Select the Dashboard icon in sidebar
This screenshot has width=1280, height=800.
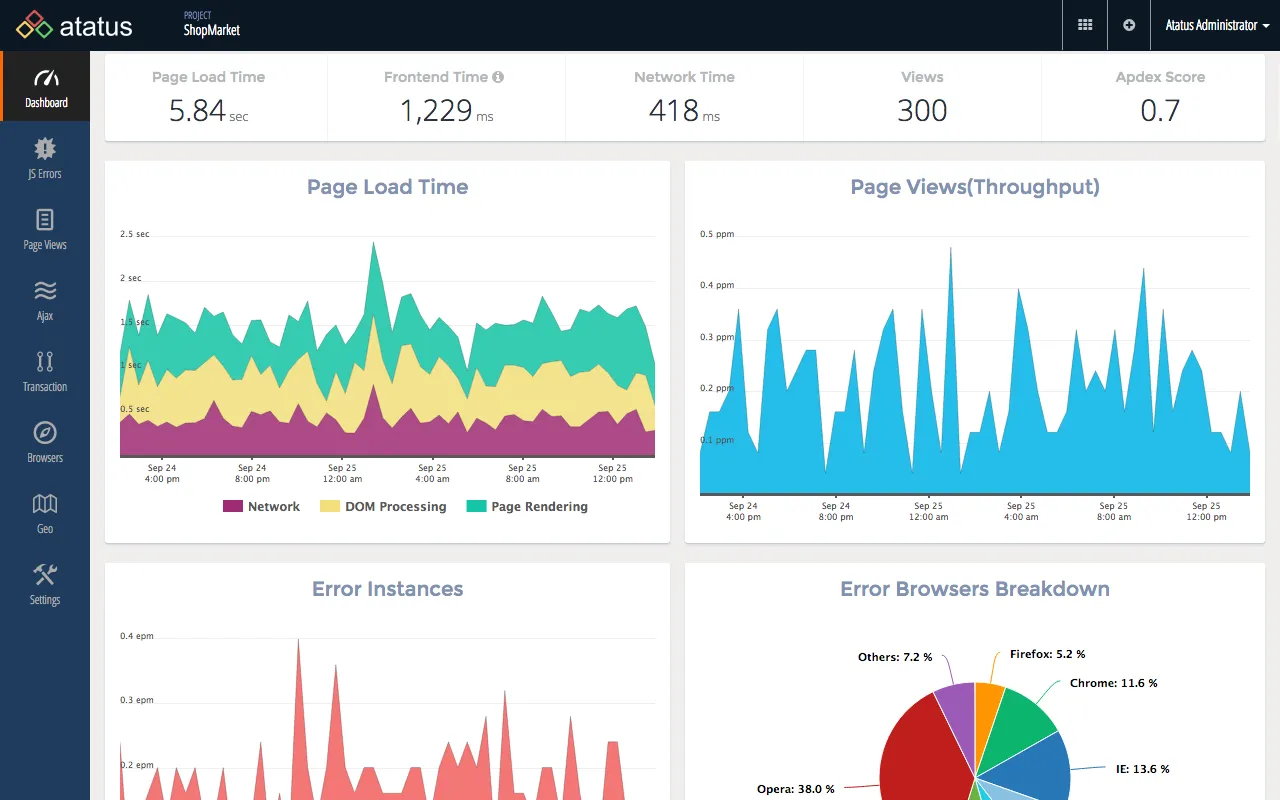coord(44,86)
